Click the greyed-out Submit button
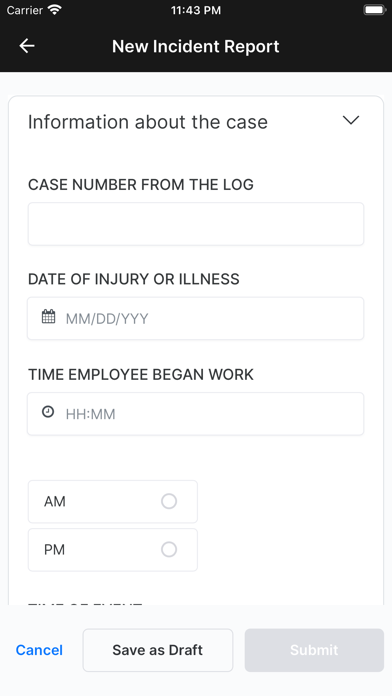Viewport: 392px width, 696px height. (x=314, y=650)
